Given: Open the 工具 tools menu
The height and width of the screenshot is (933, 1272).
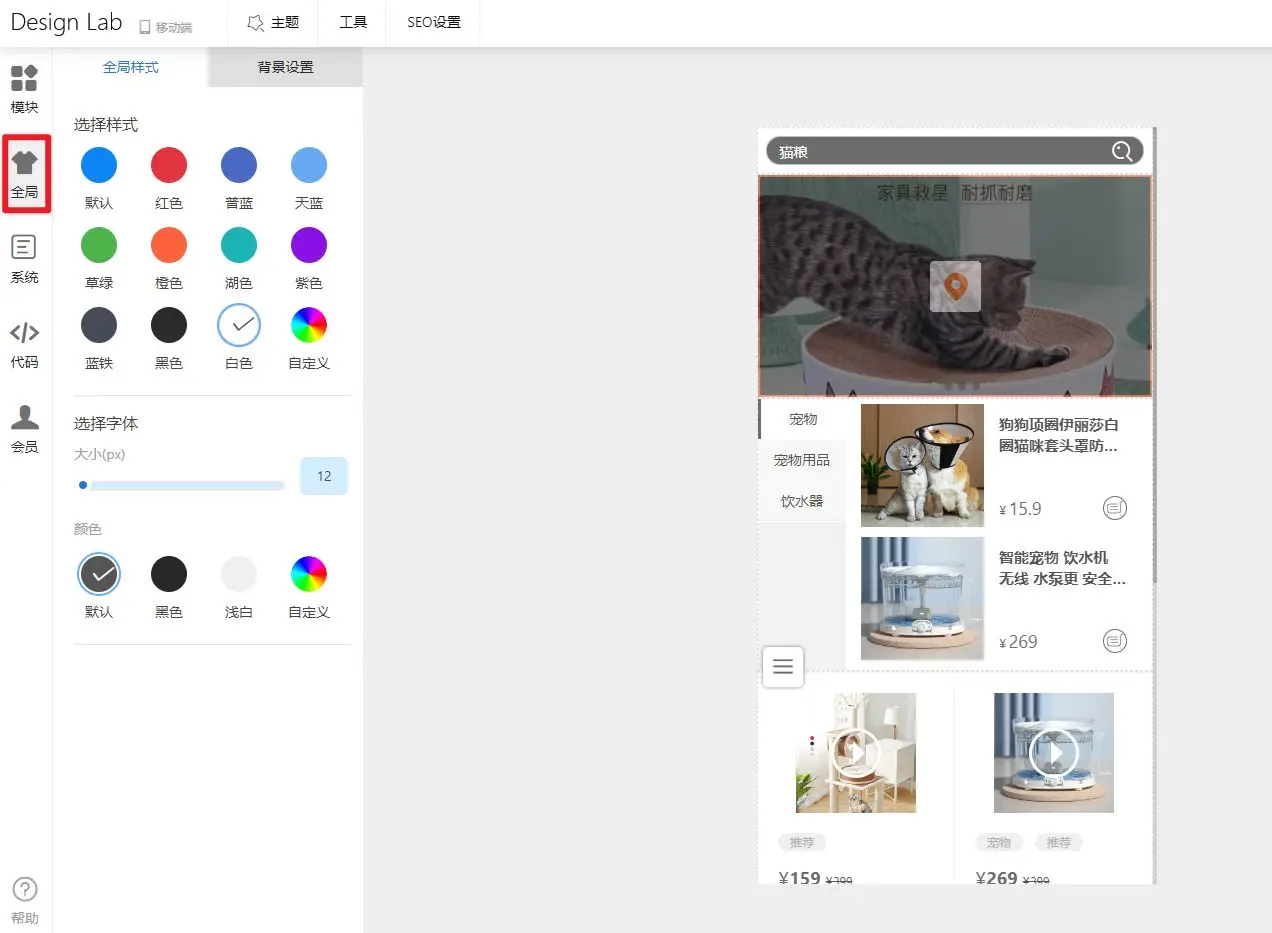Looking at the screenshot, I should coord(353,22).
